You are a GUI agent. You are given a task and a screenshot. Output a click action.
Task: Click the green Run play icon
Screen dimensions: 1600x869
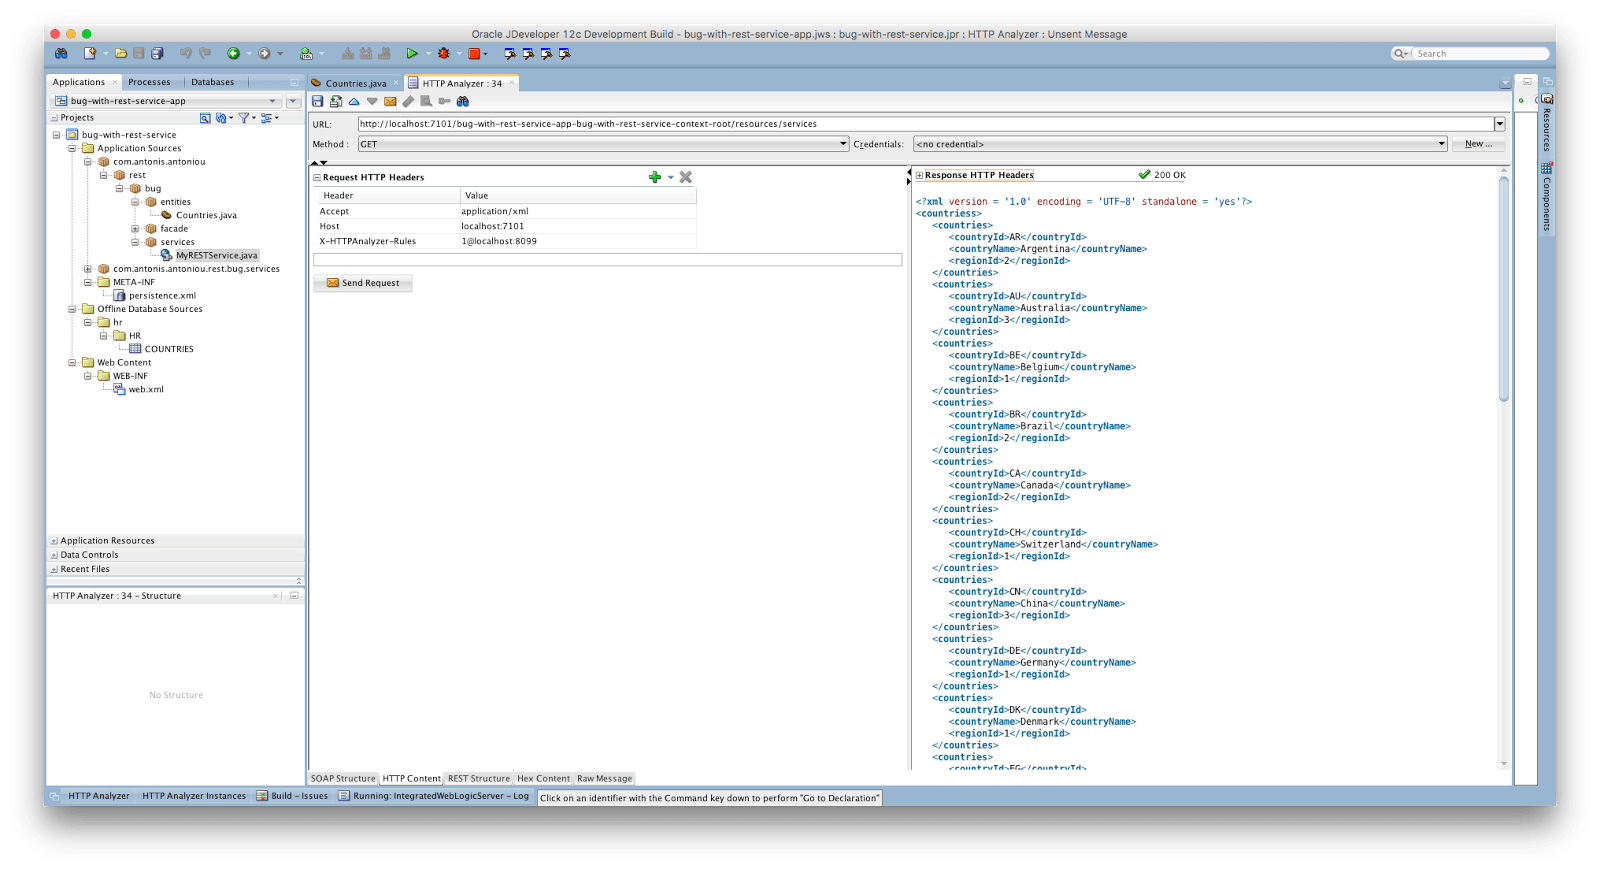tap(411, 54)
